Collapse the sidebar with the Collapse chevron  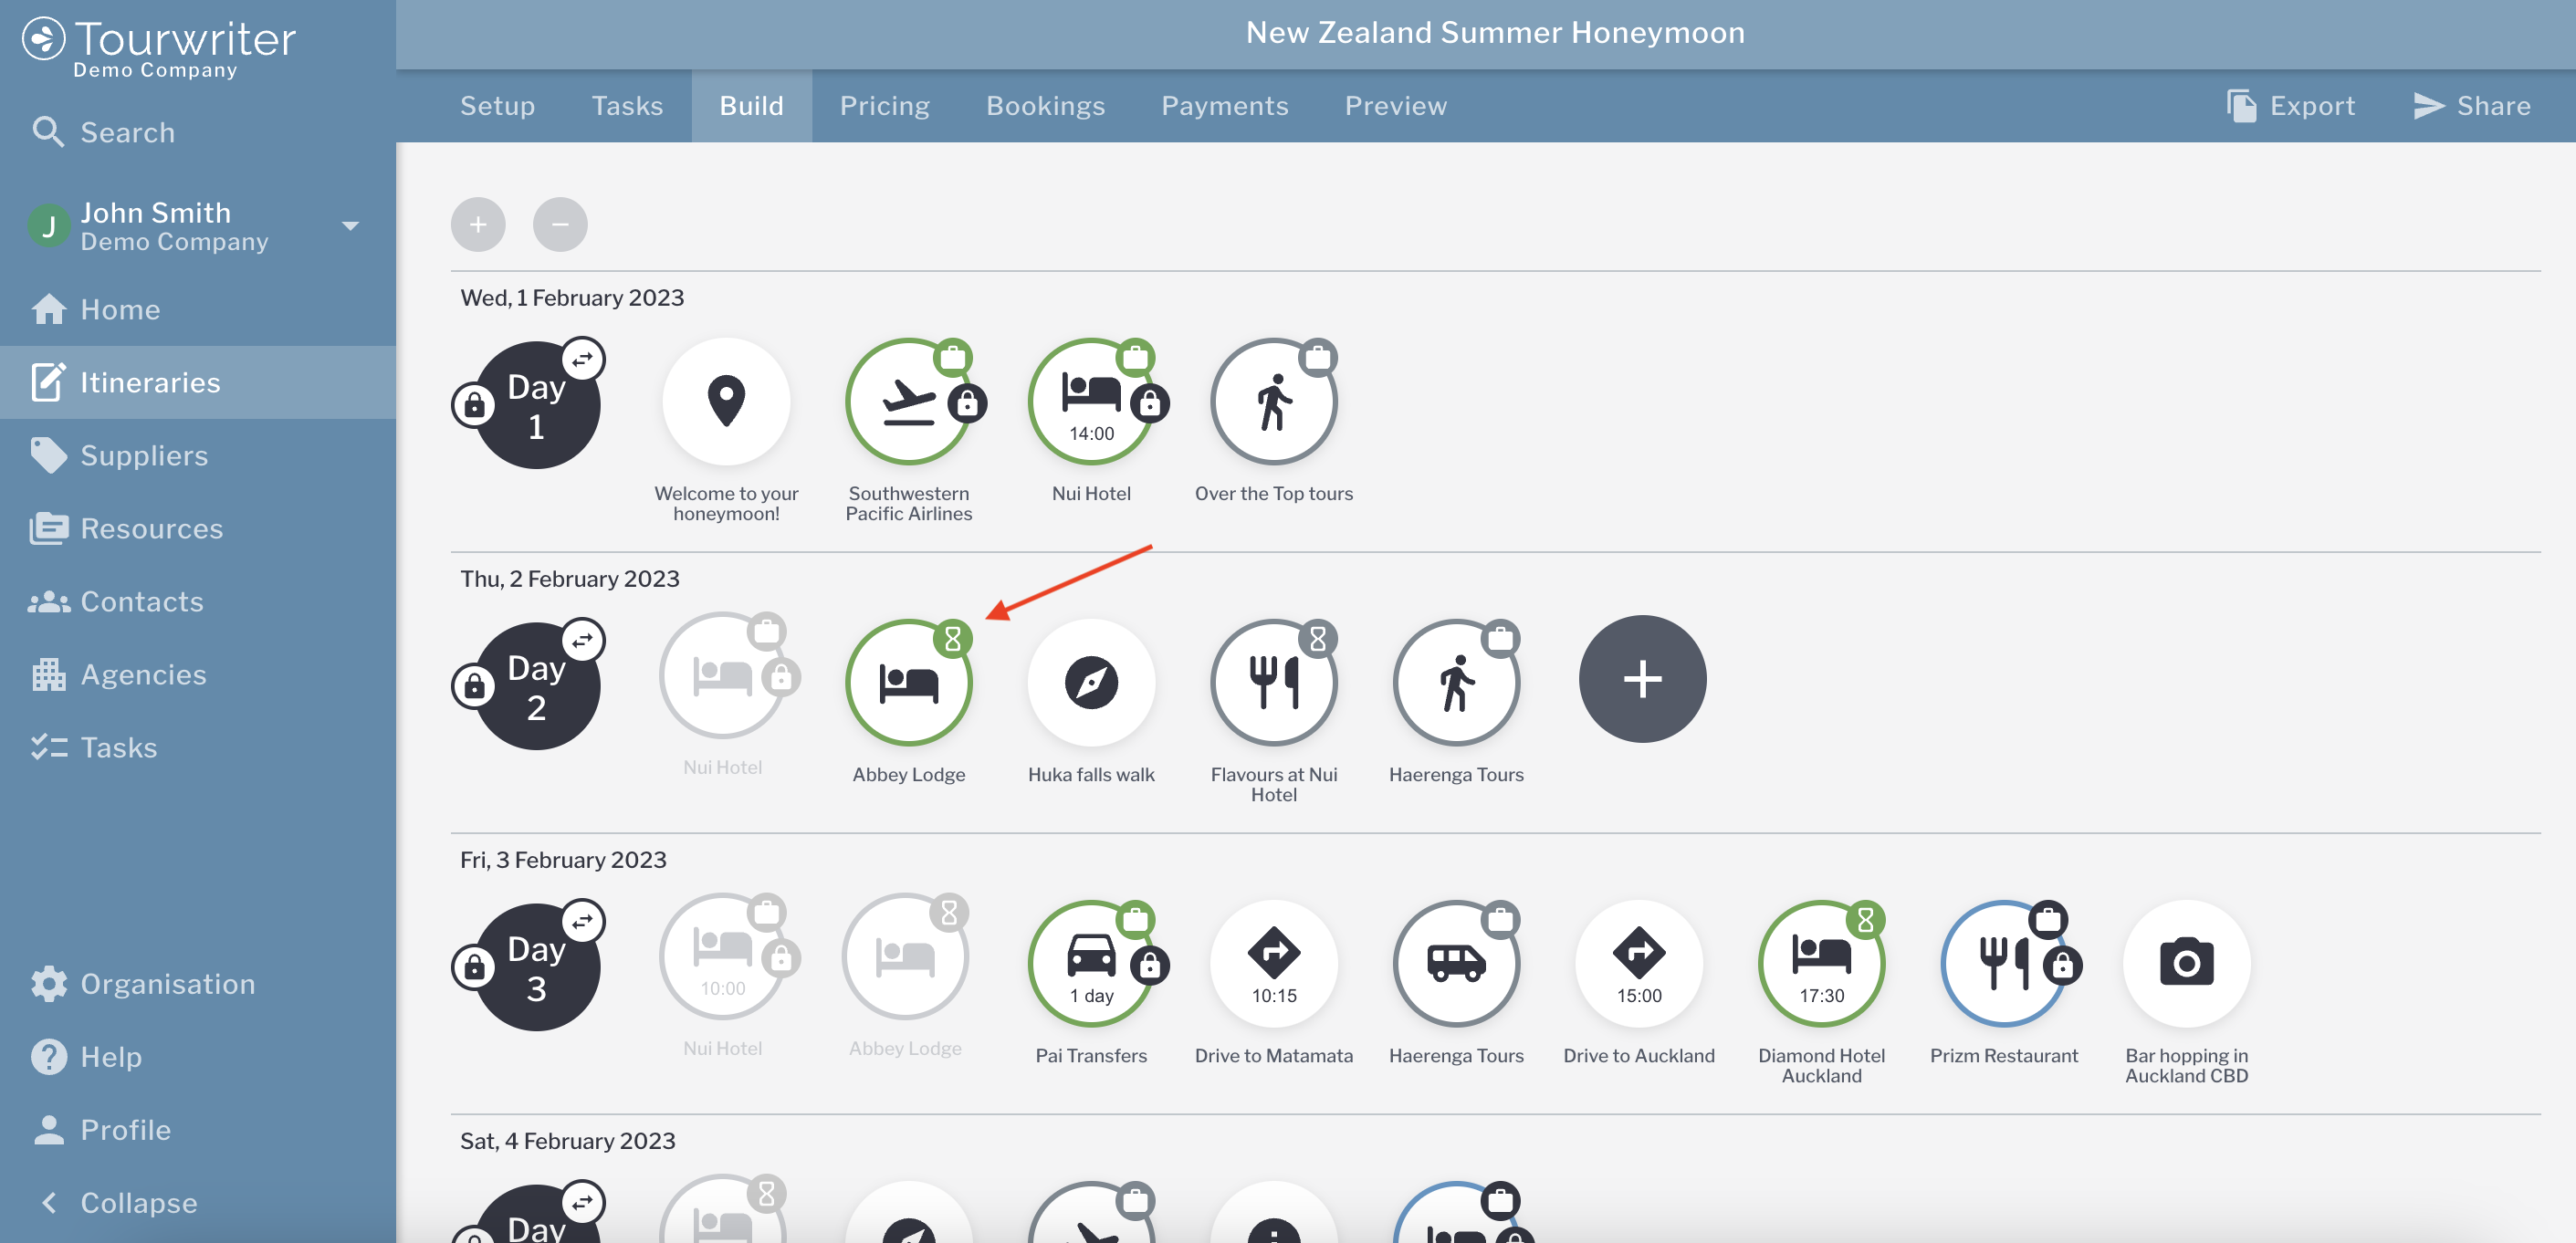[49, 1202]
